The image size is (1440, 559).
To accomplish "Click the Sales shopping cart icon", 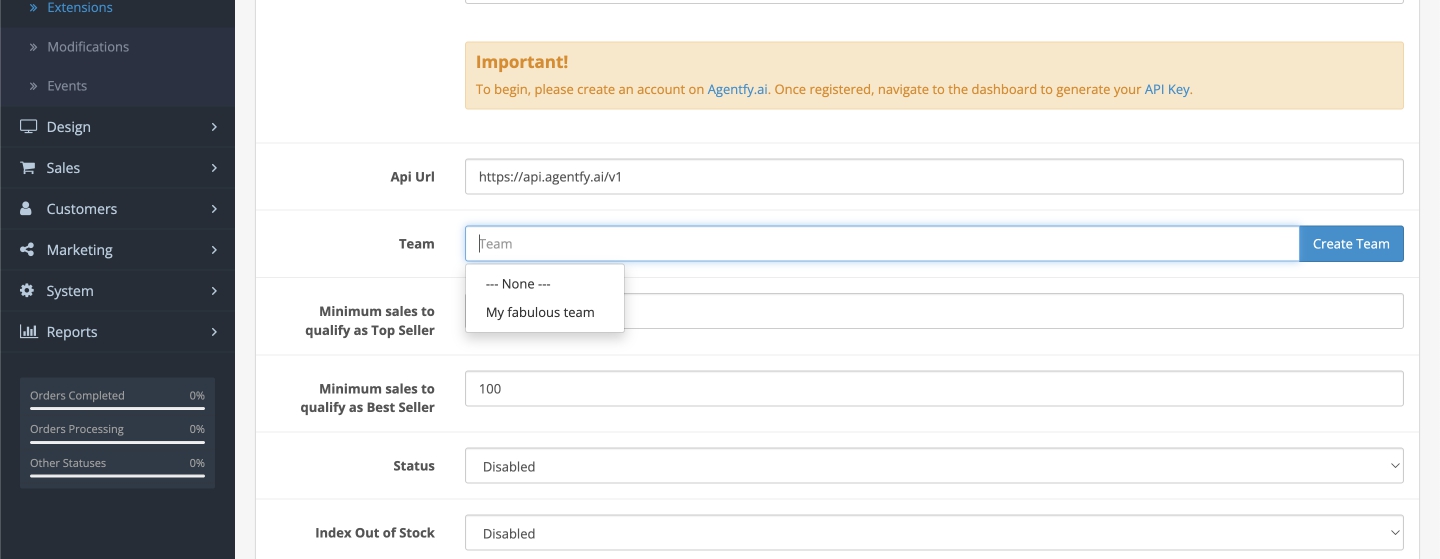I will (x=28, y=168).
